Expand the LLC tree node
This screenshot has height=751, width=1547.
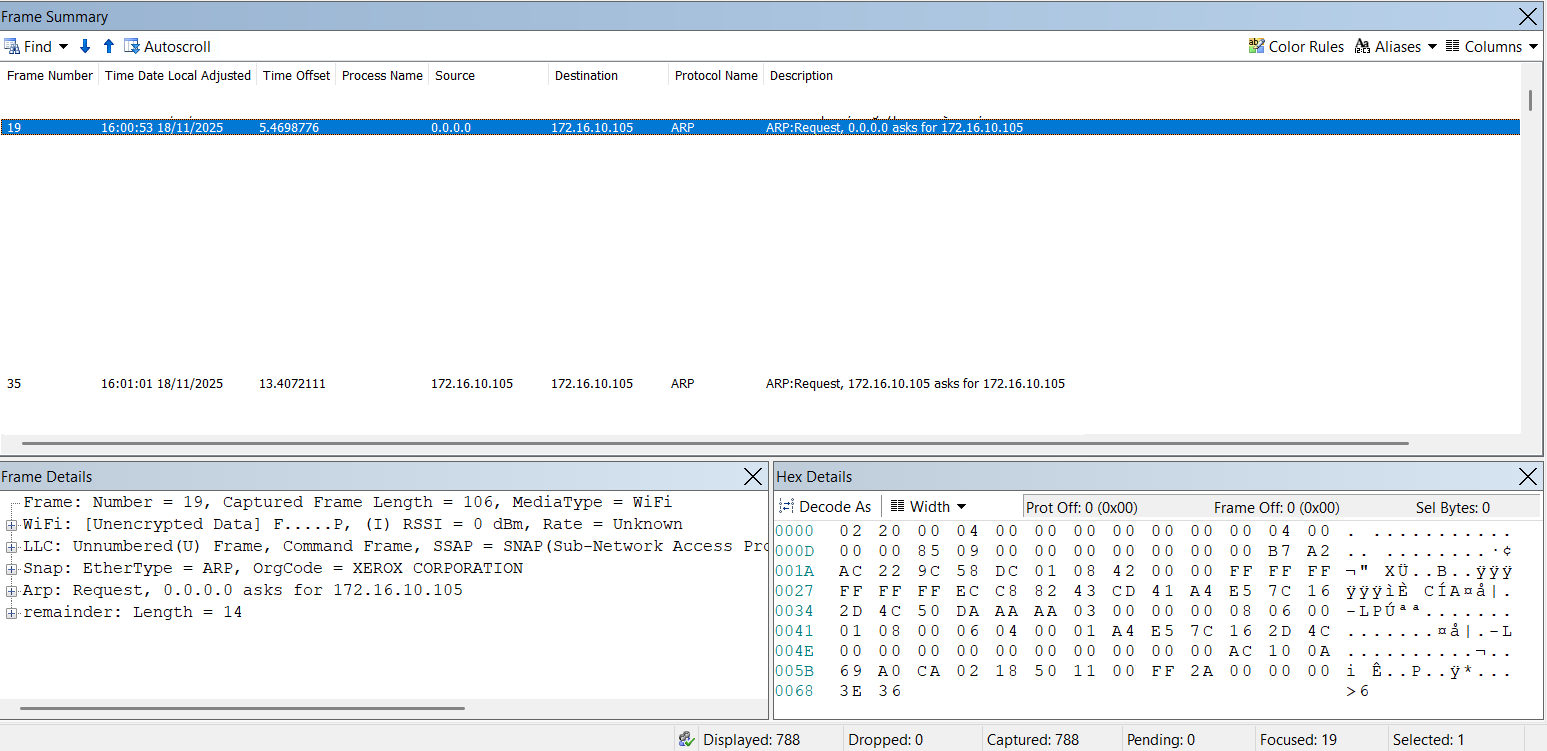click(x=12, y=547)
